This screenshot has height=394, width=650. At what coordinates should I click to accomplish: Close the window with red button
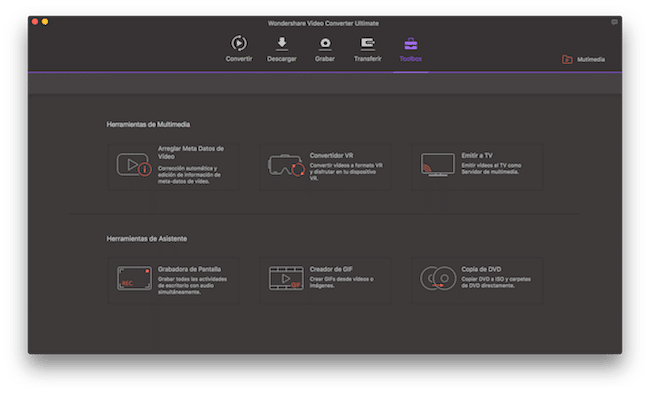click(35, 22)
